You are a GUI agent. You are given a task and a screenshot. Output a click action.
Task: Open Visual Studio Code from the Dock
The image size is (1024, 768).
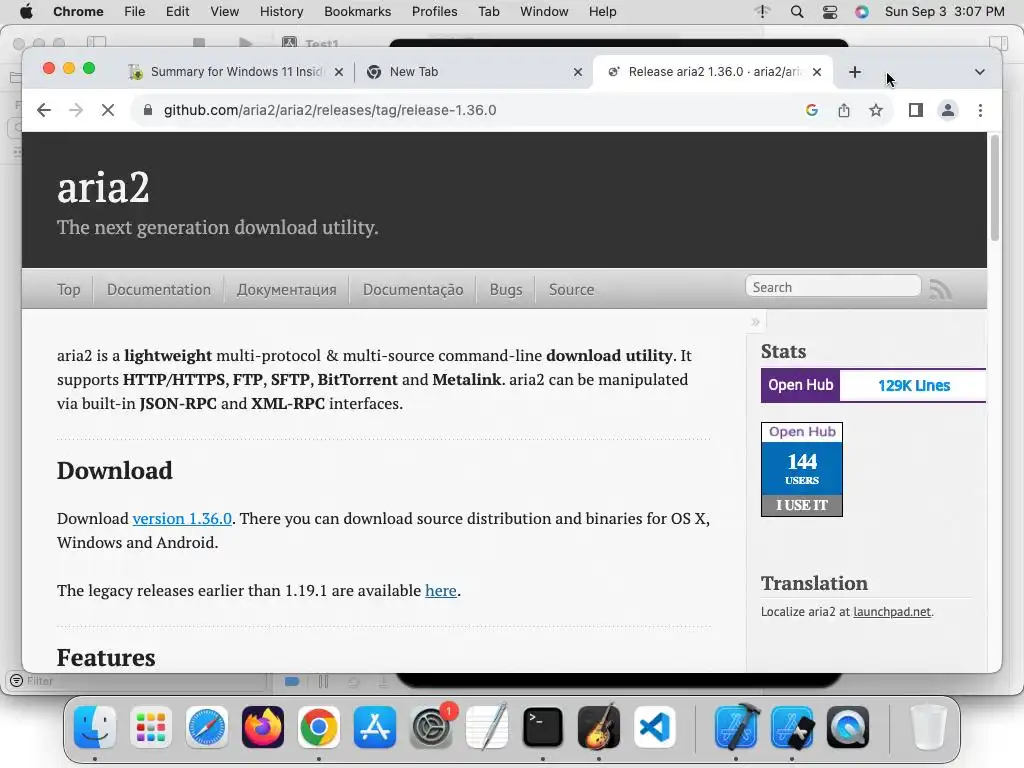655,727
